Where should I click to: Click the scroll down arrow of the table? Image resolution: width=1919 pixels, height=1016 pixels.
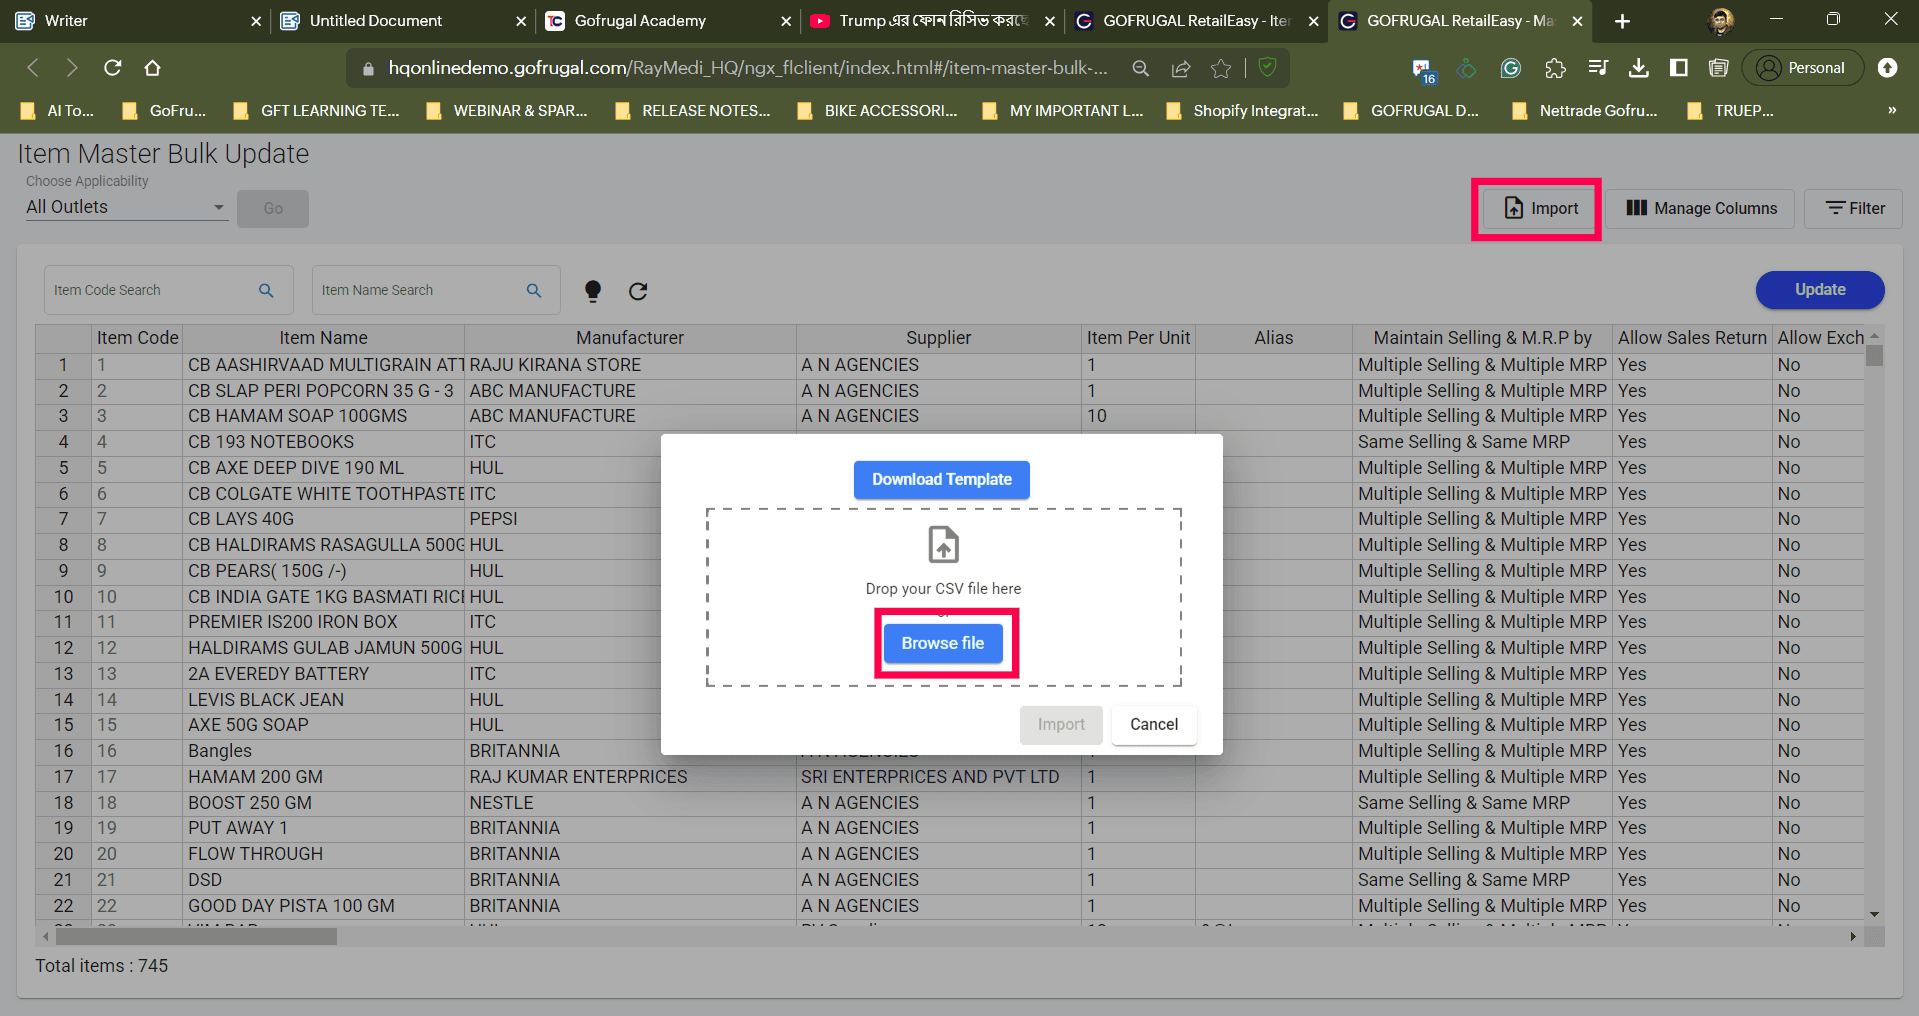[x=1875, y=914]
